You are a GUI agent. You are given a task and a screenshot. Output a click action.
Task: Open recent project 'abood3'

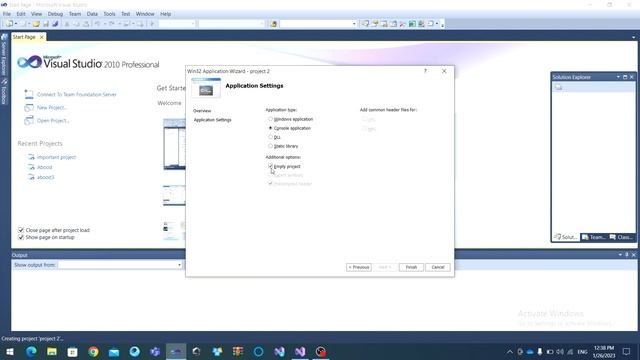(x=45, y=177)
